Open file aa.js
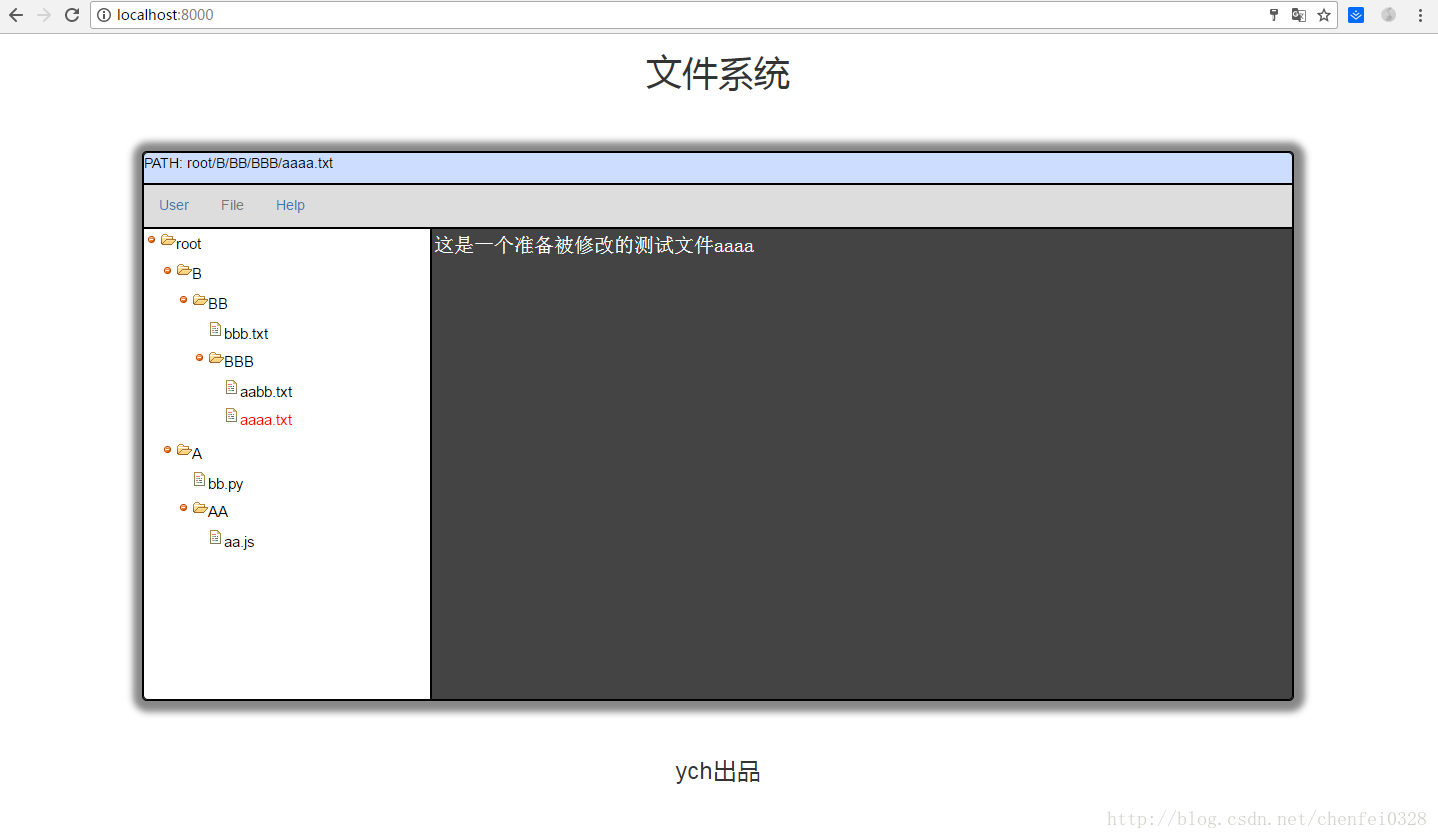1438x839 pixels. 239,542
